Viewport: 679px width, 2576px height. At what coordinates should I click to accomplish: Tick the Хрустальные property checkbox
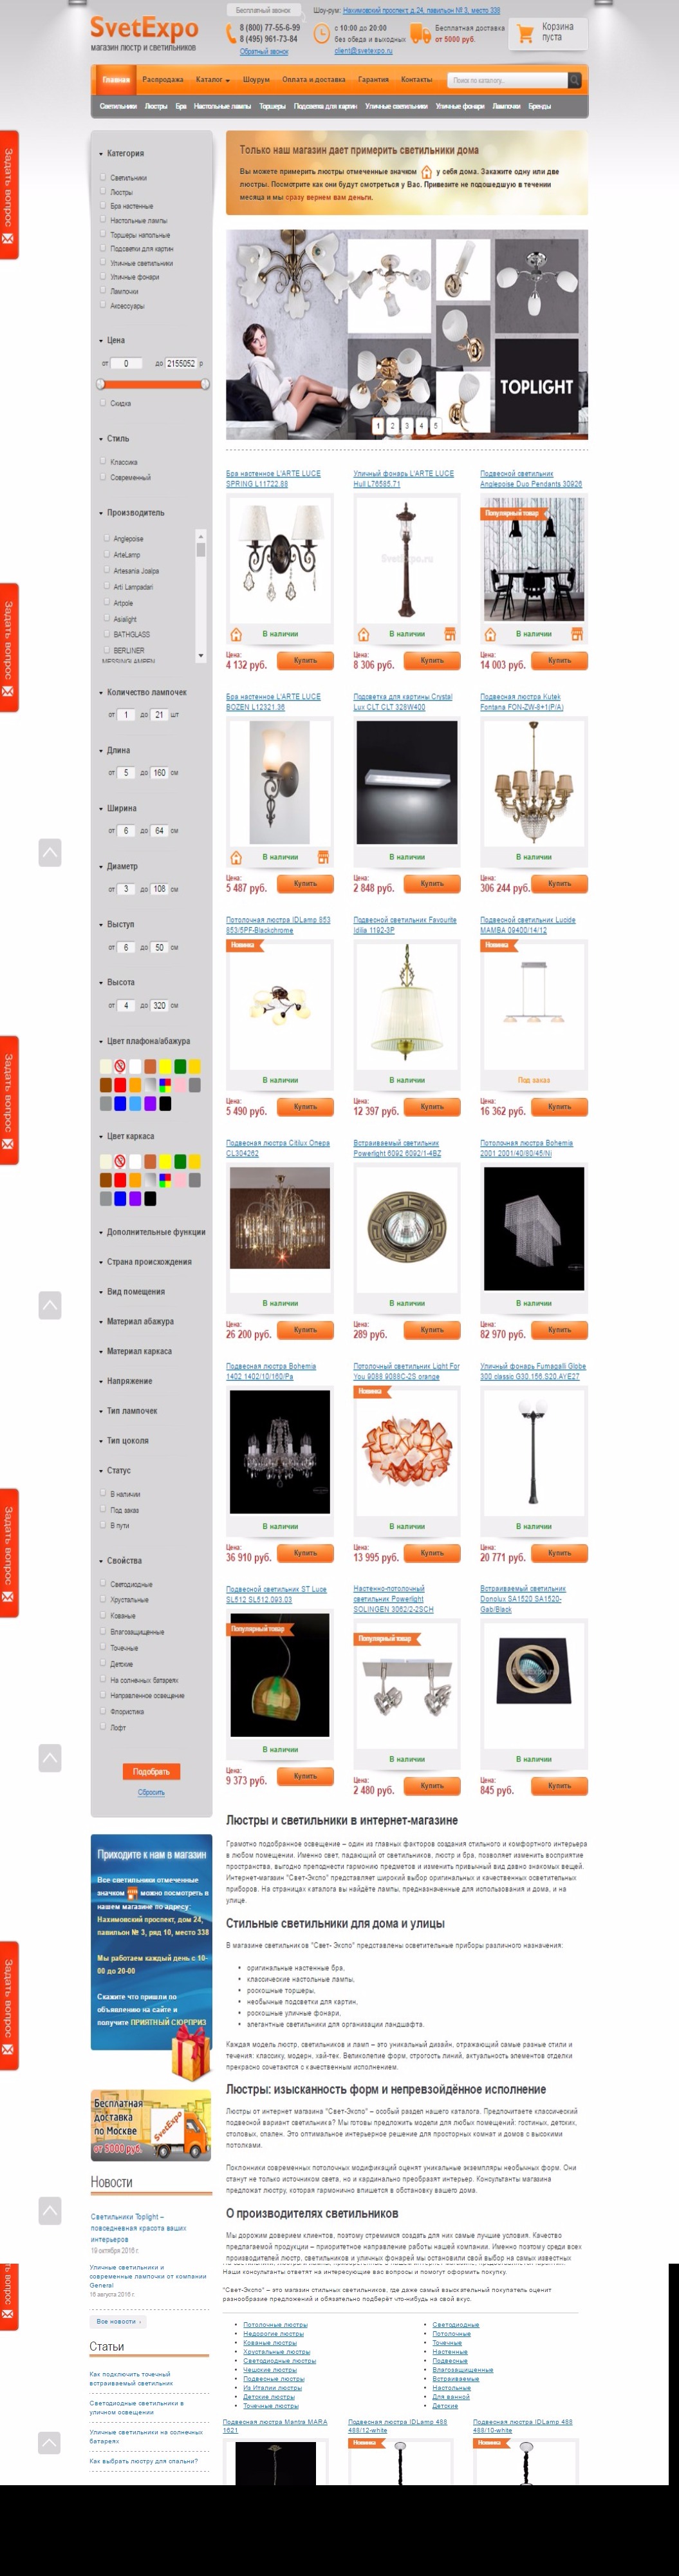103,1599
